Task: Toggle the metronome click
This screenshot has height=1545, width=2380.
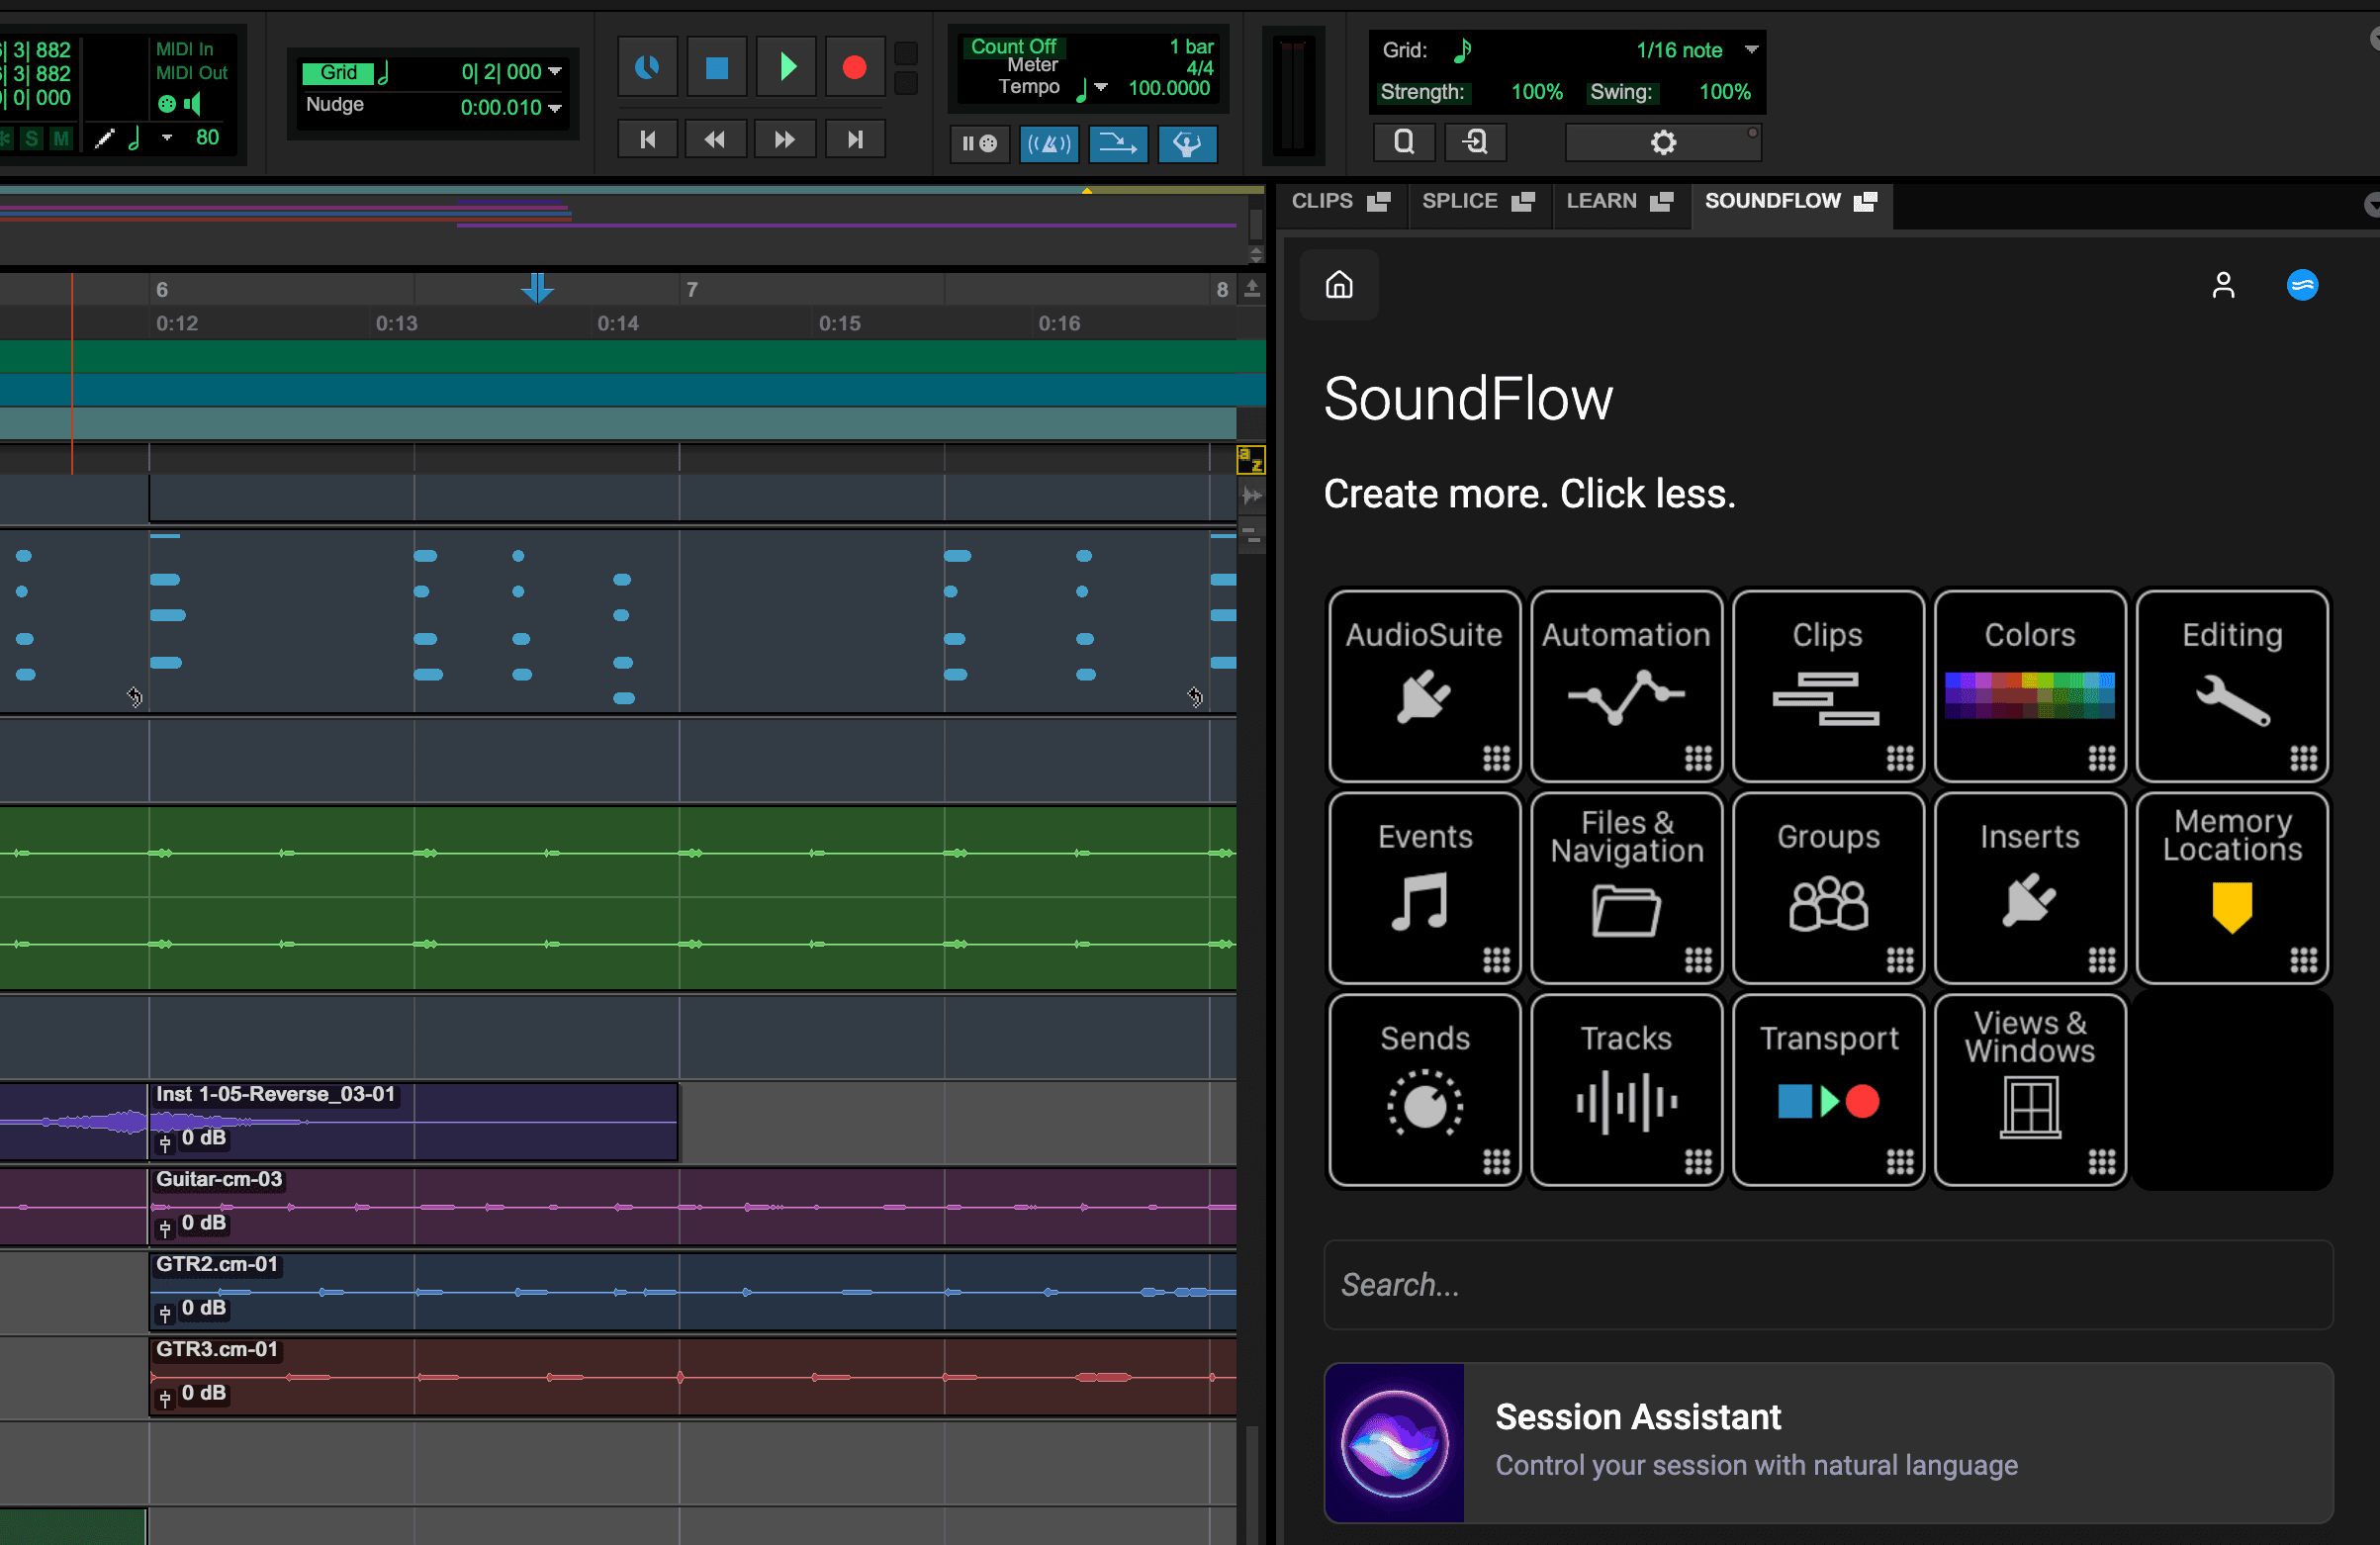Action: [1049, 144]
